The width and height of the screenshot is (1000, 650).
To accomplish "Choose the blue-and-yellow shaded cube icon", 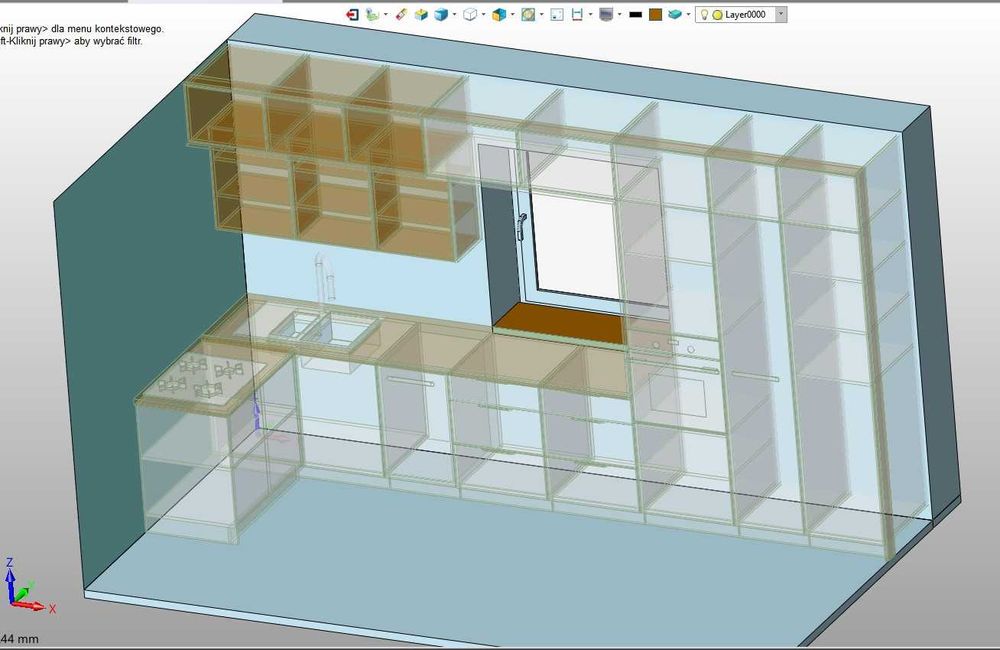I will point(499,14).
